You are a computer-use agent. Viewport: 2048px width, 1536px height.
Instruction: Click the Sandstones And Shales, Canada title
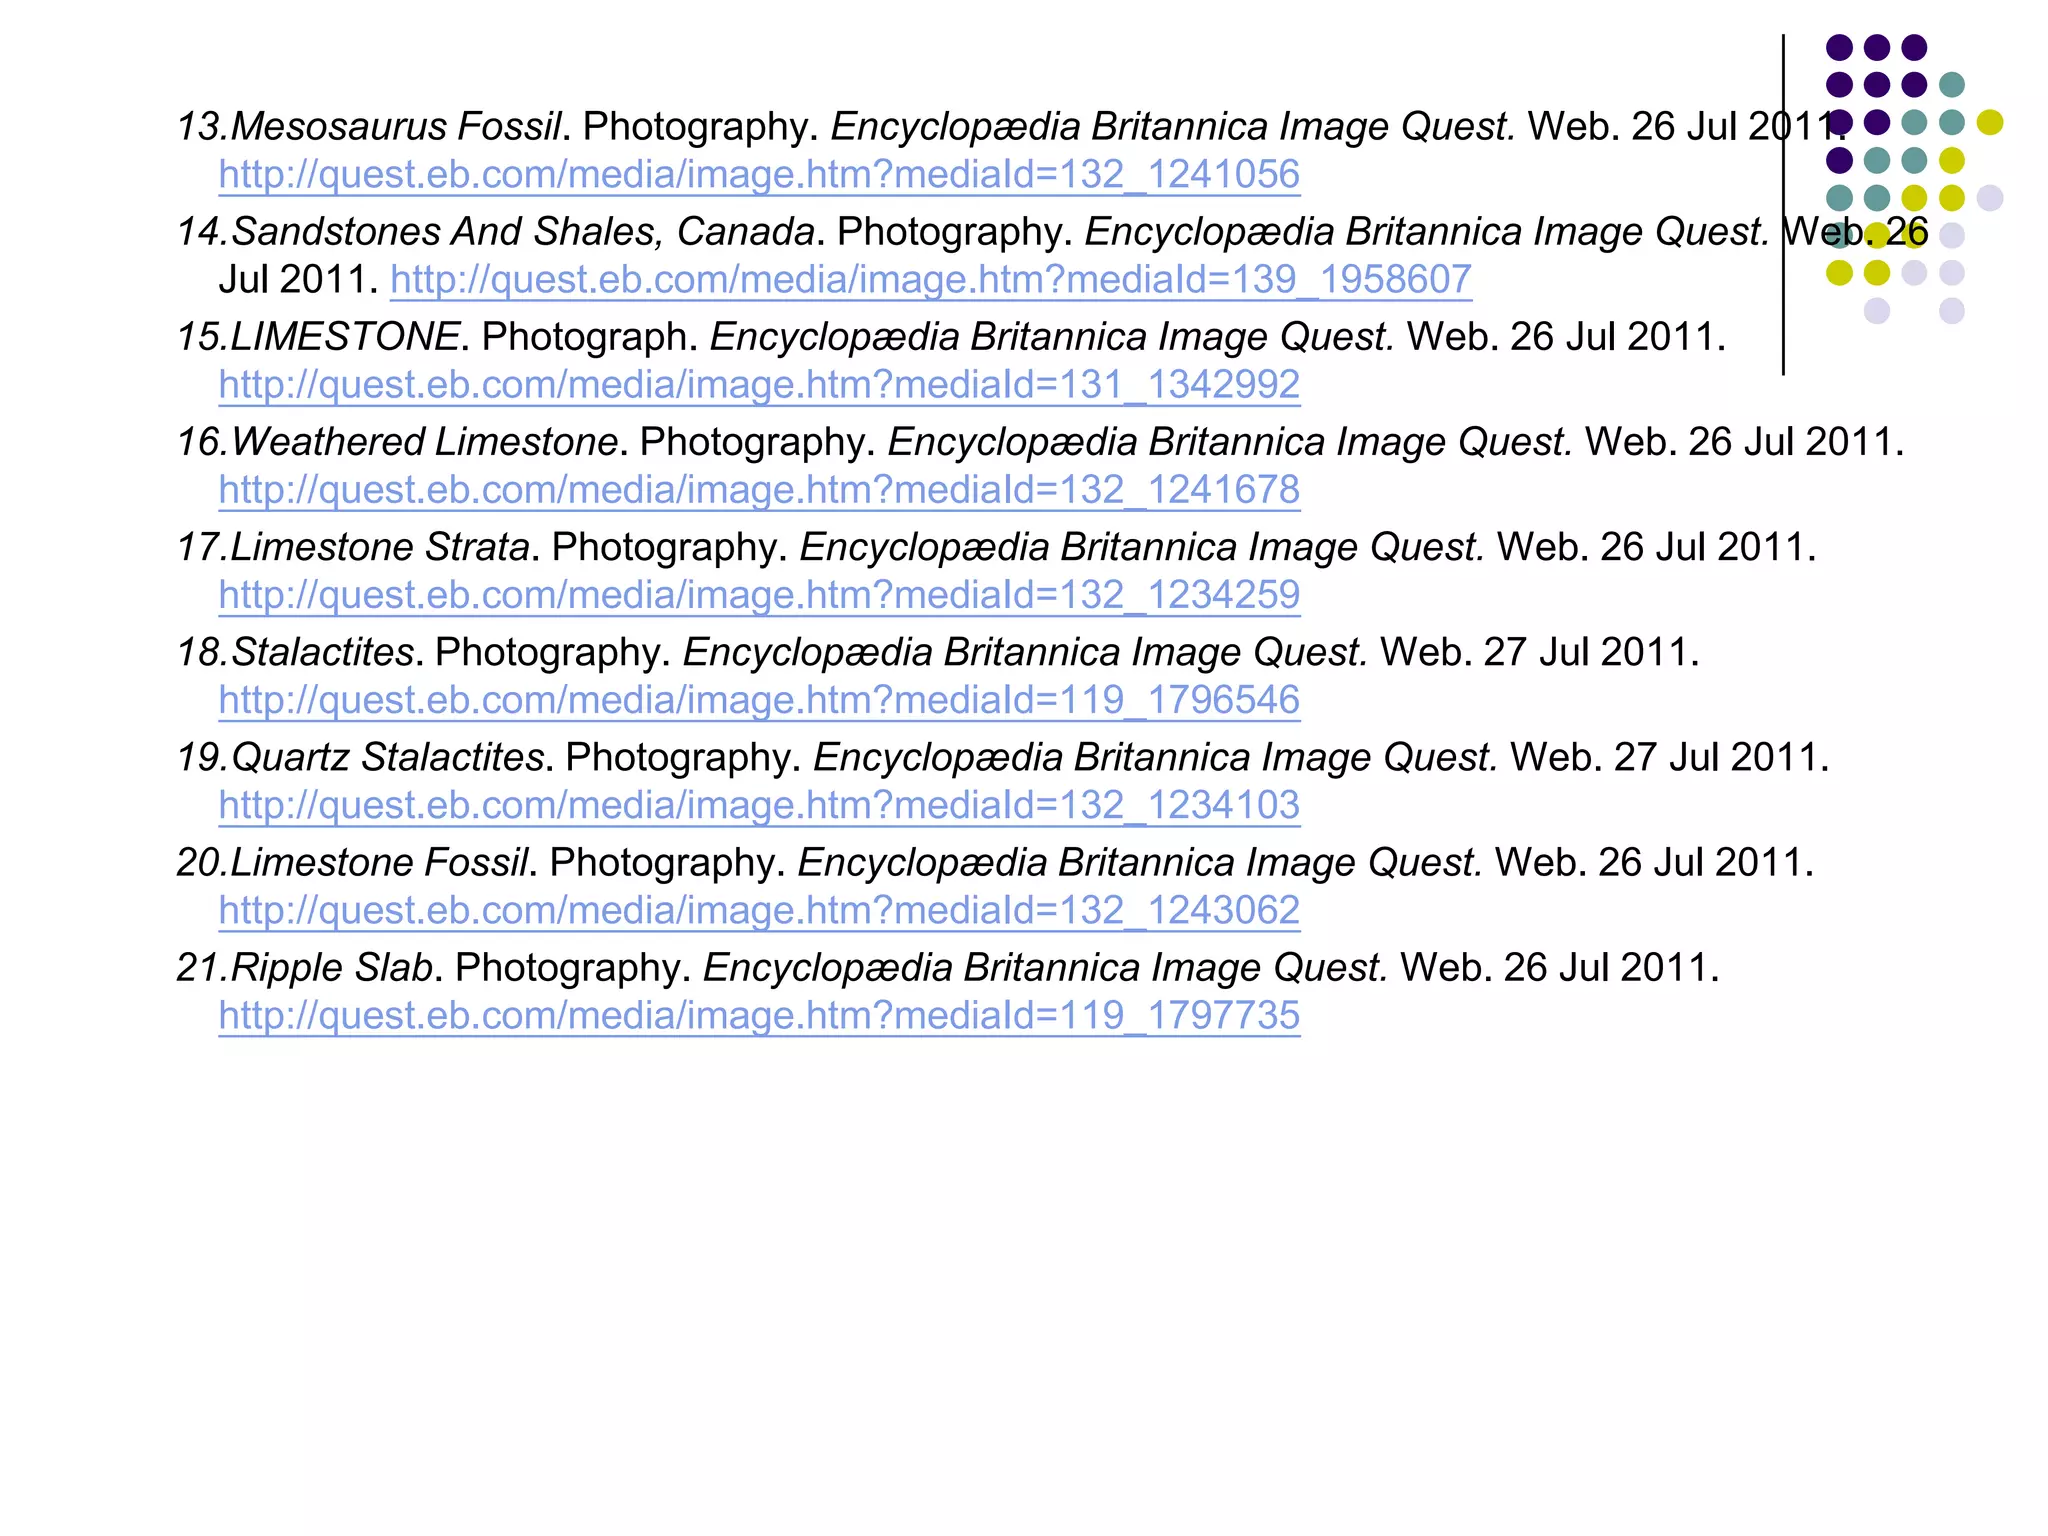(522, 232)
